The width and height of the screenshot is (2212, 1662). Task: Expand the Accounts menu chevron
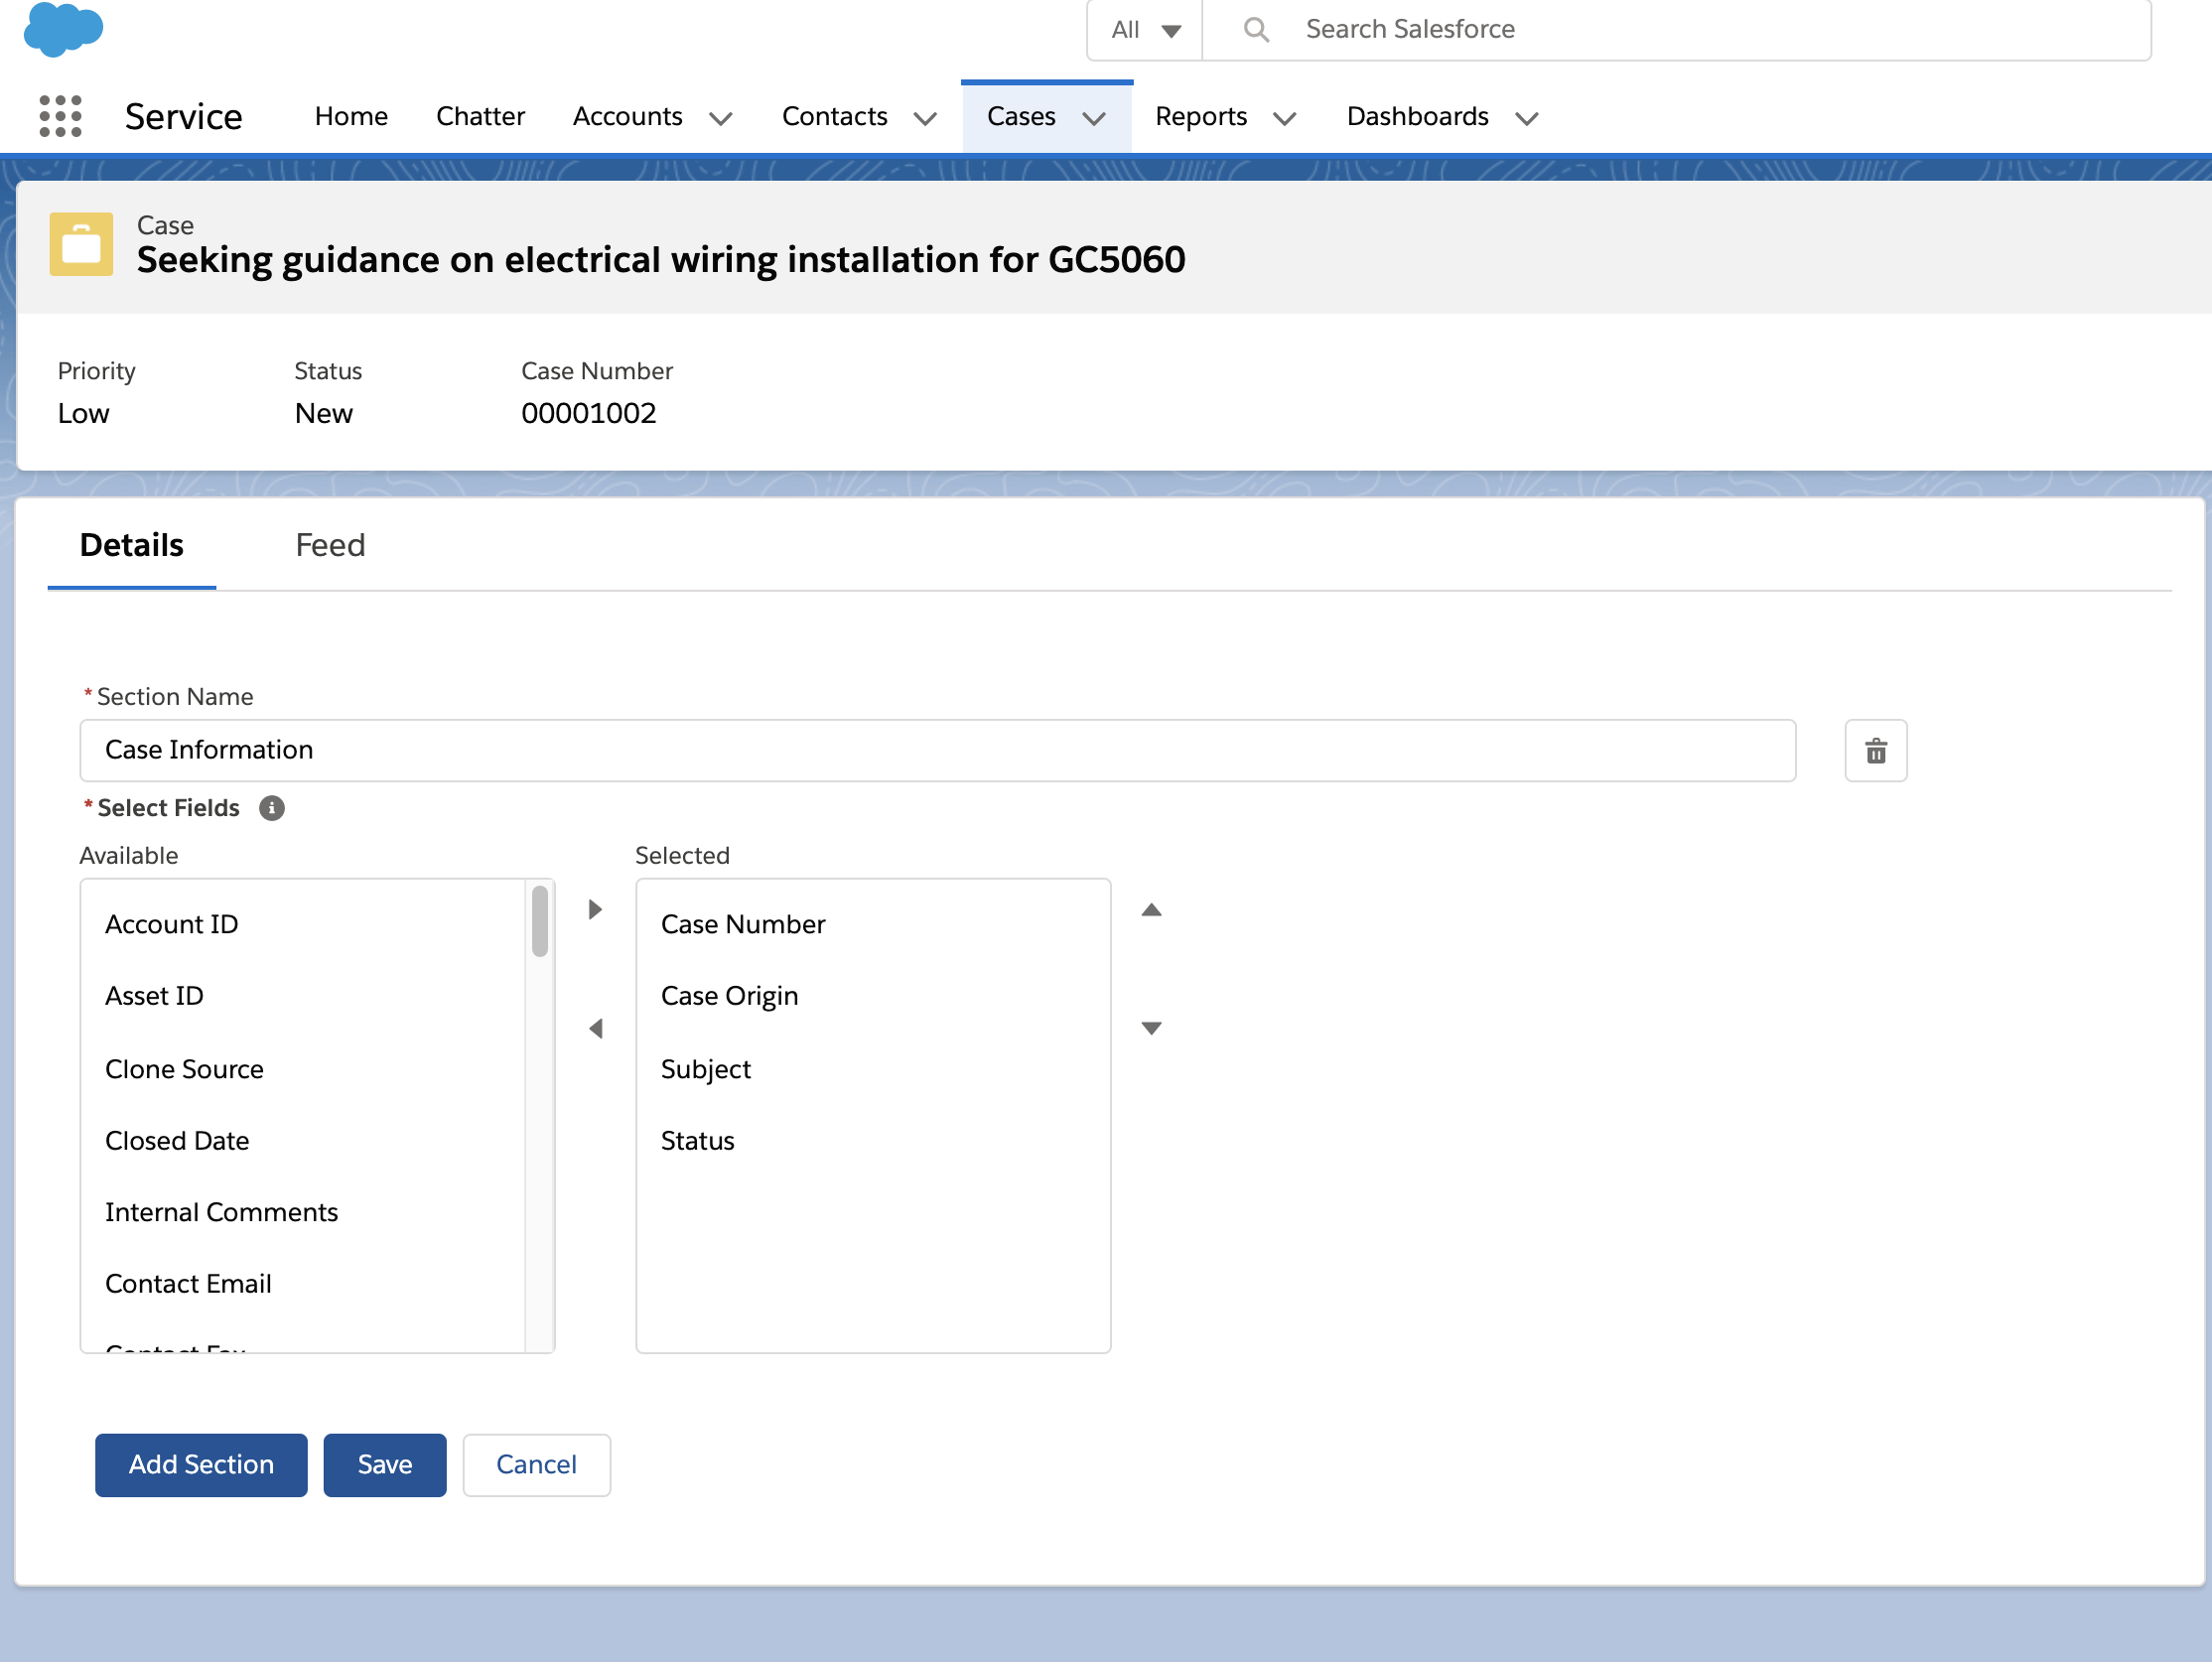(720, 118)
